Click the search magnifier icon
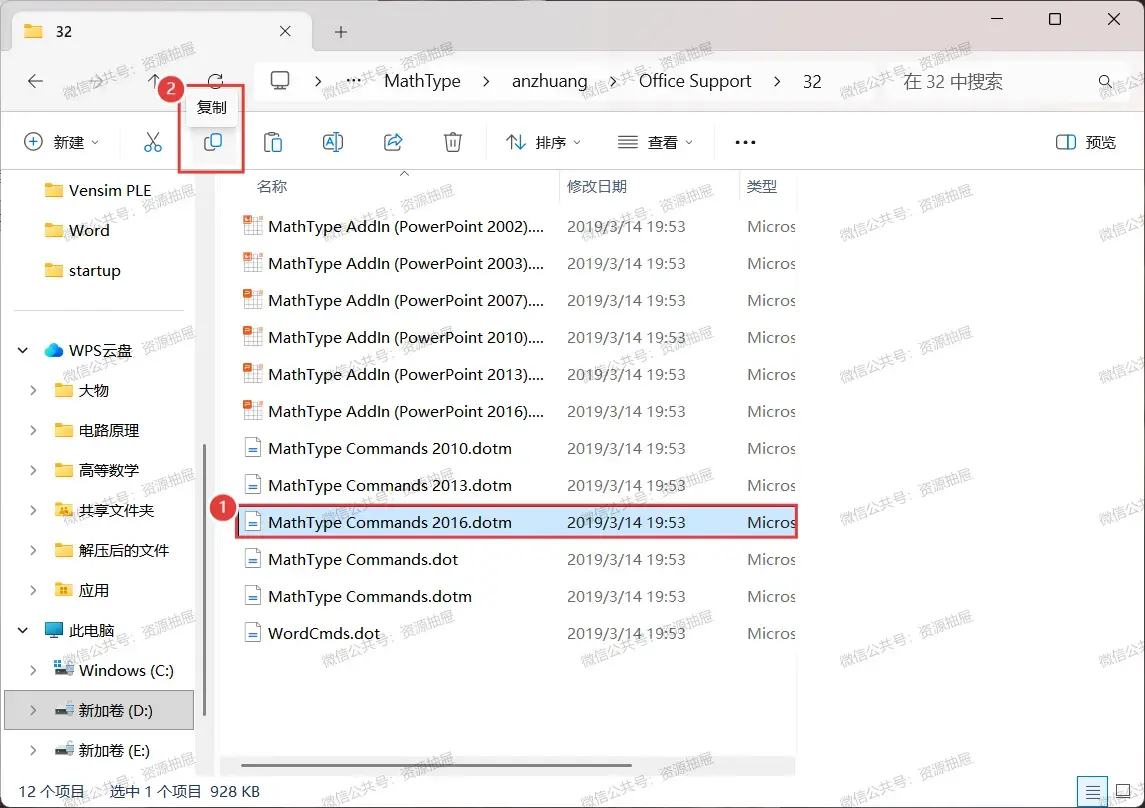 click(x=1105, y=81)
